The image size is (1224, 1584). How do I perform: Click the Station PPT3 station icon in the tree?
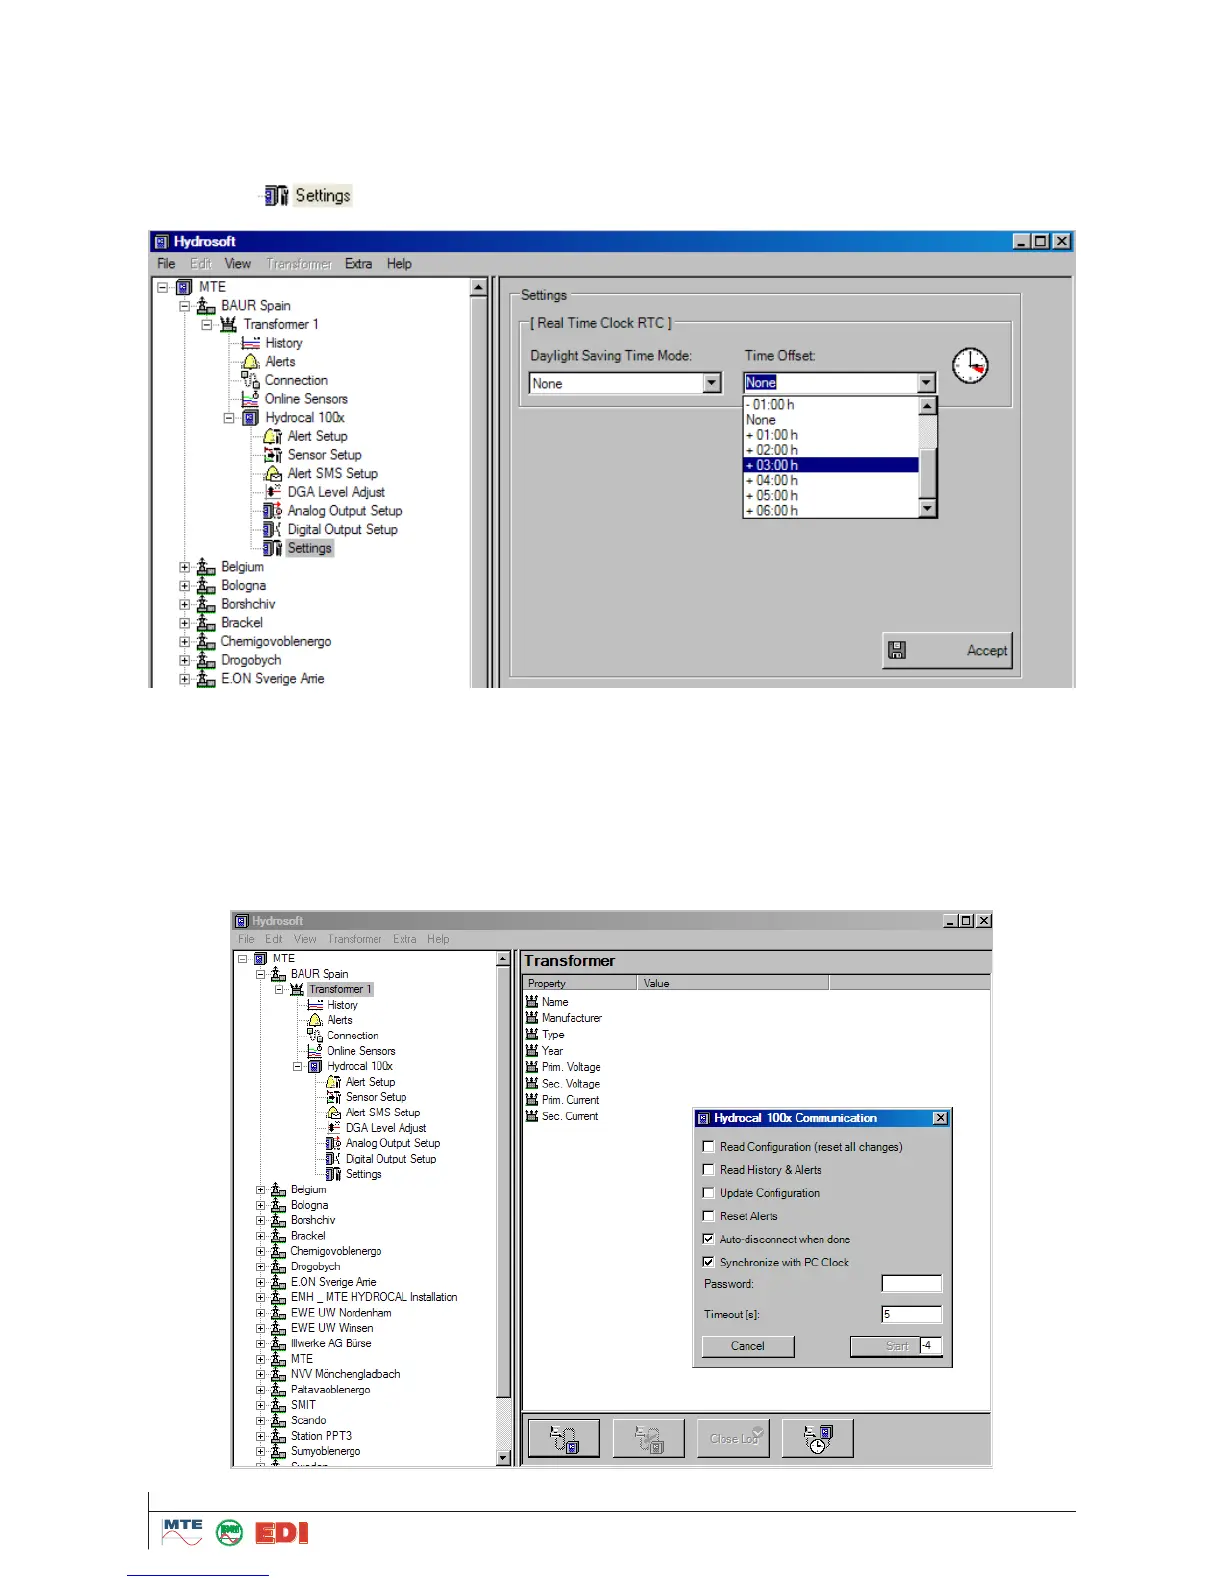click(279, 1436)
